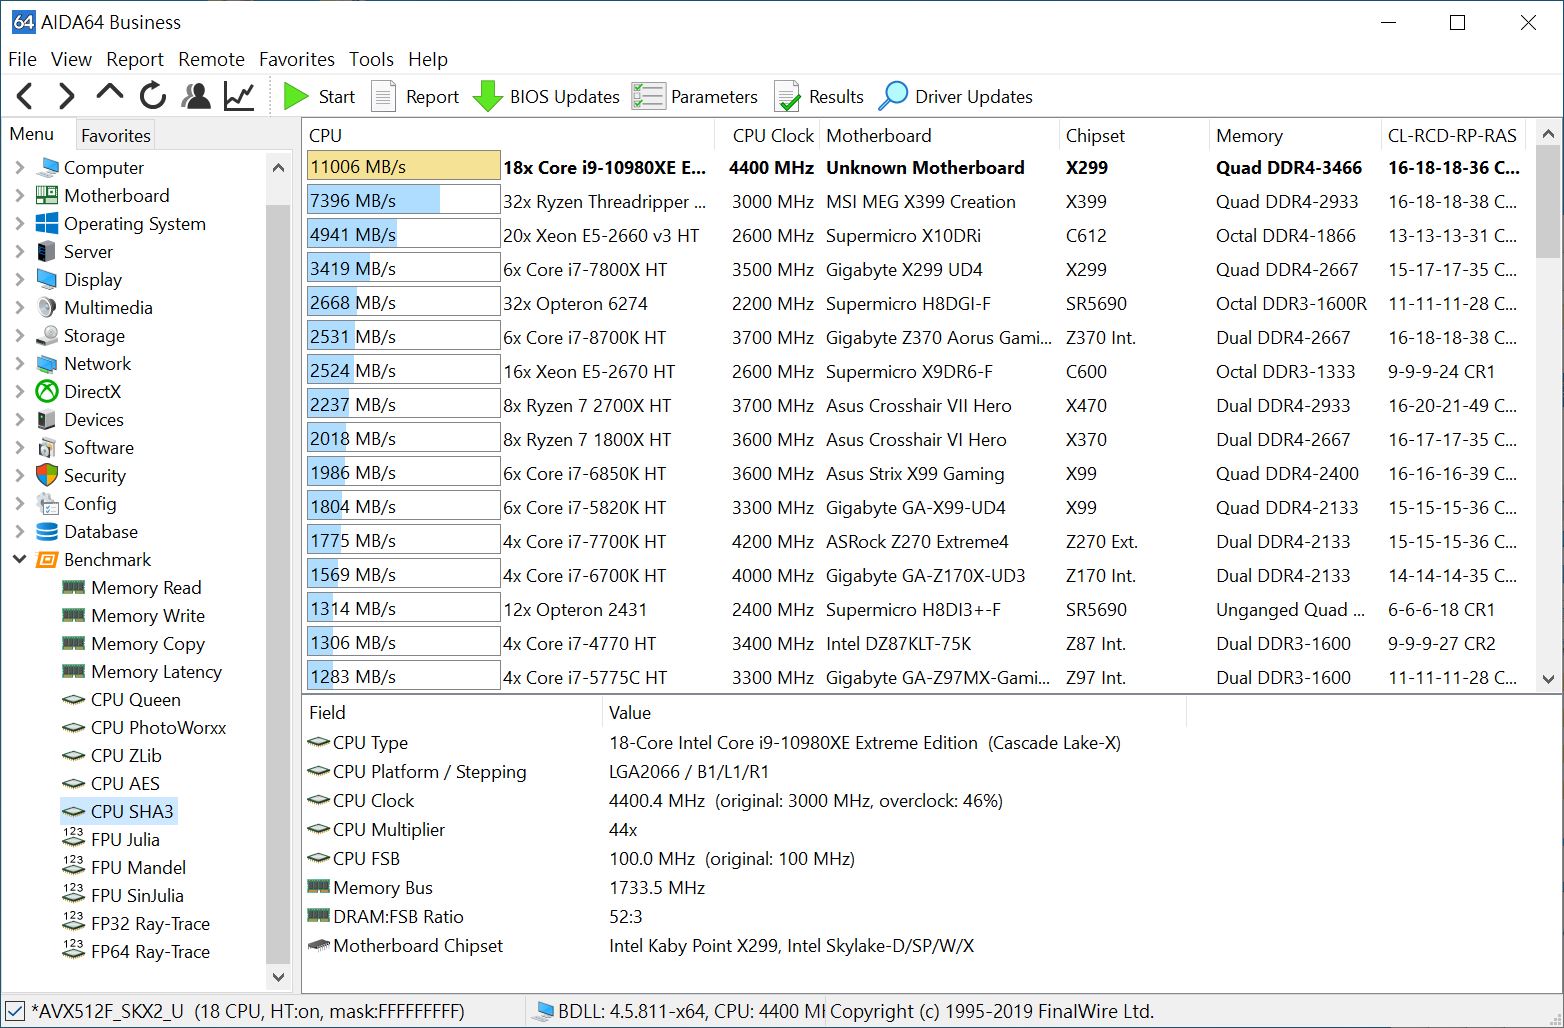Click the sidebar tree scrollbar down arrow
This screenshot has height=1028, width=1564.
[x=278, y=977]
